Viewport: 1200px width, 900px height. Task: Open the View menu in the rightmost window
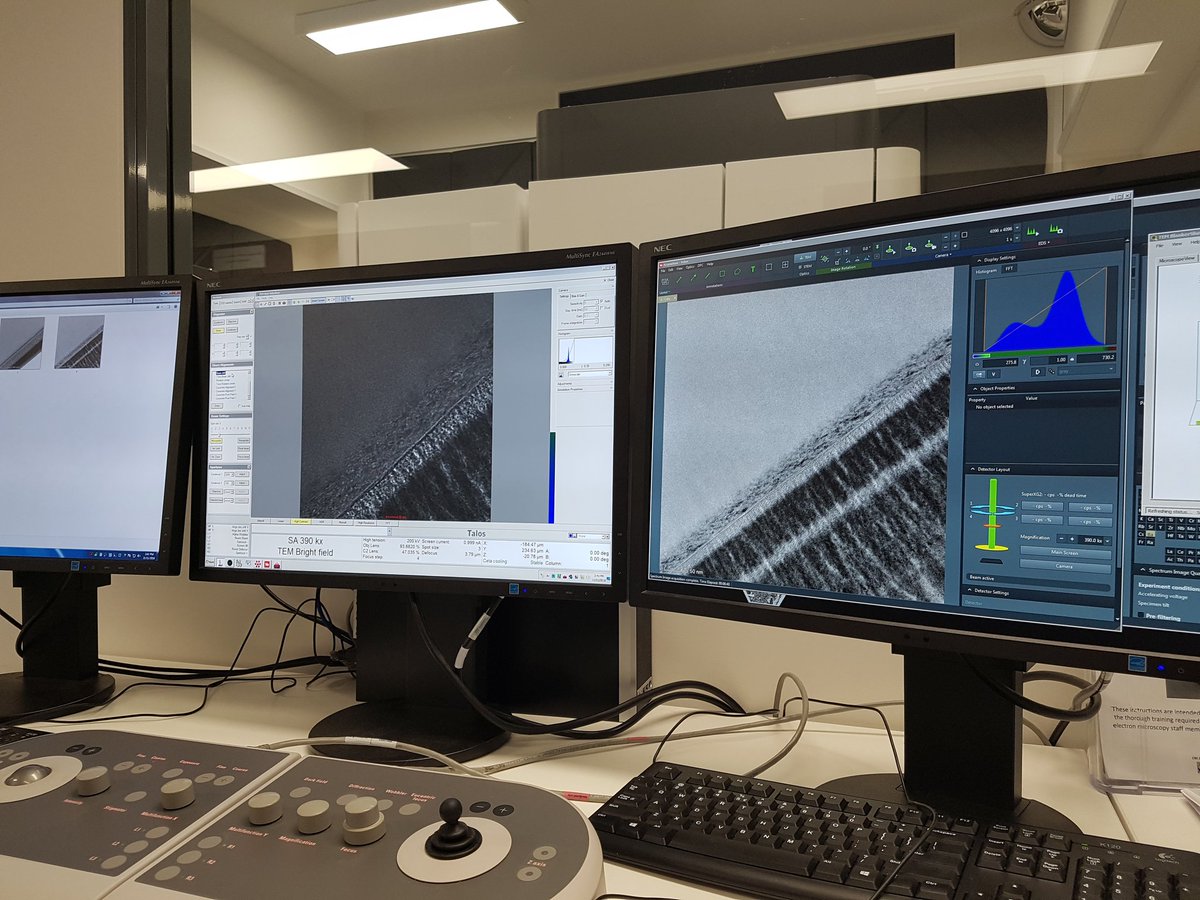point(1177,244)
